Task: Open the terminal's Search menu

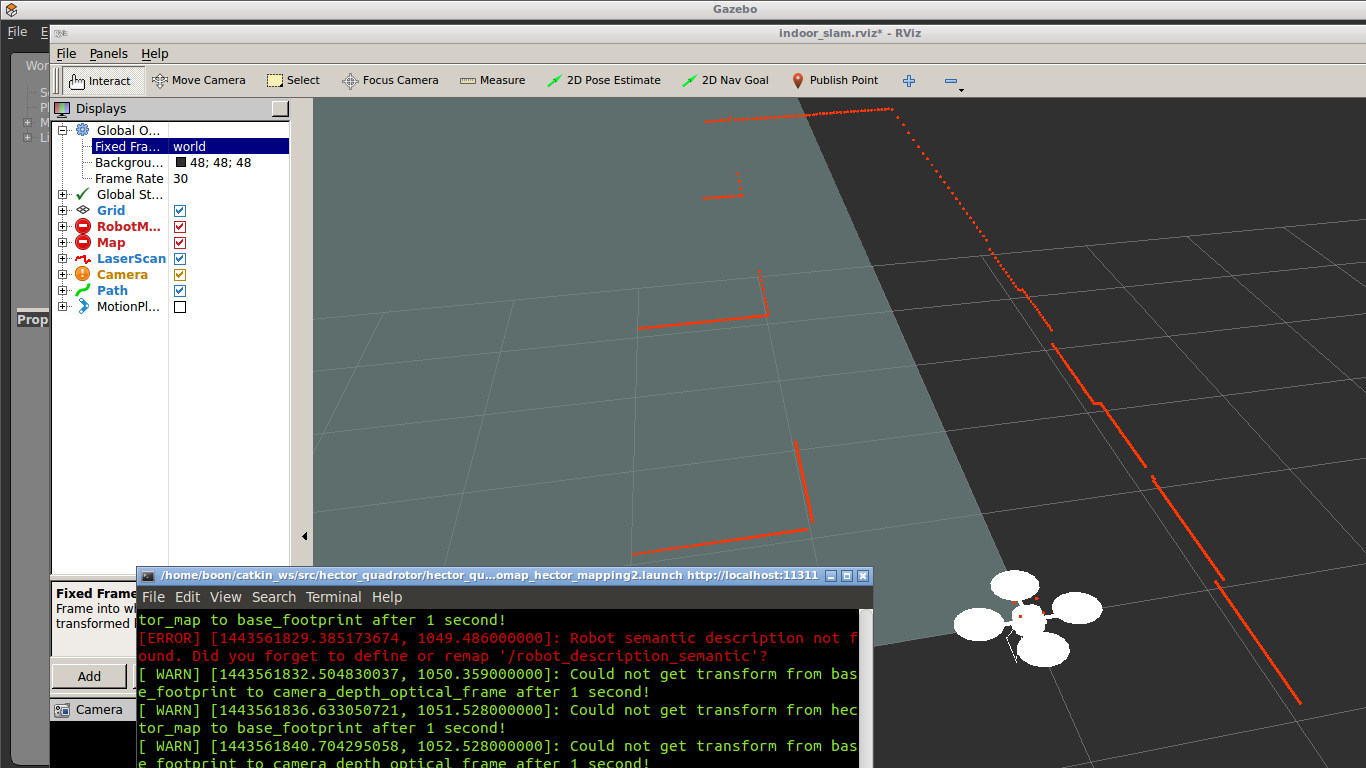Action: click(x=273, y=597)
